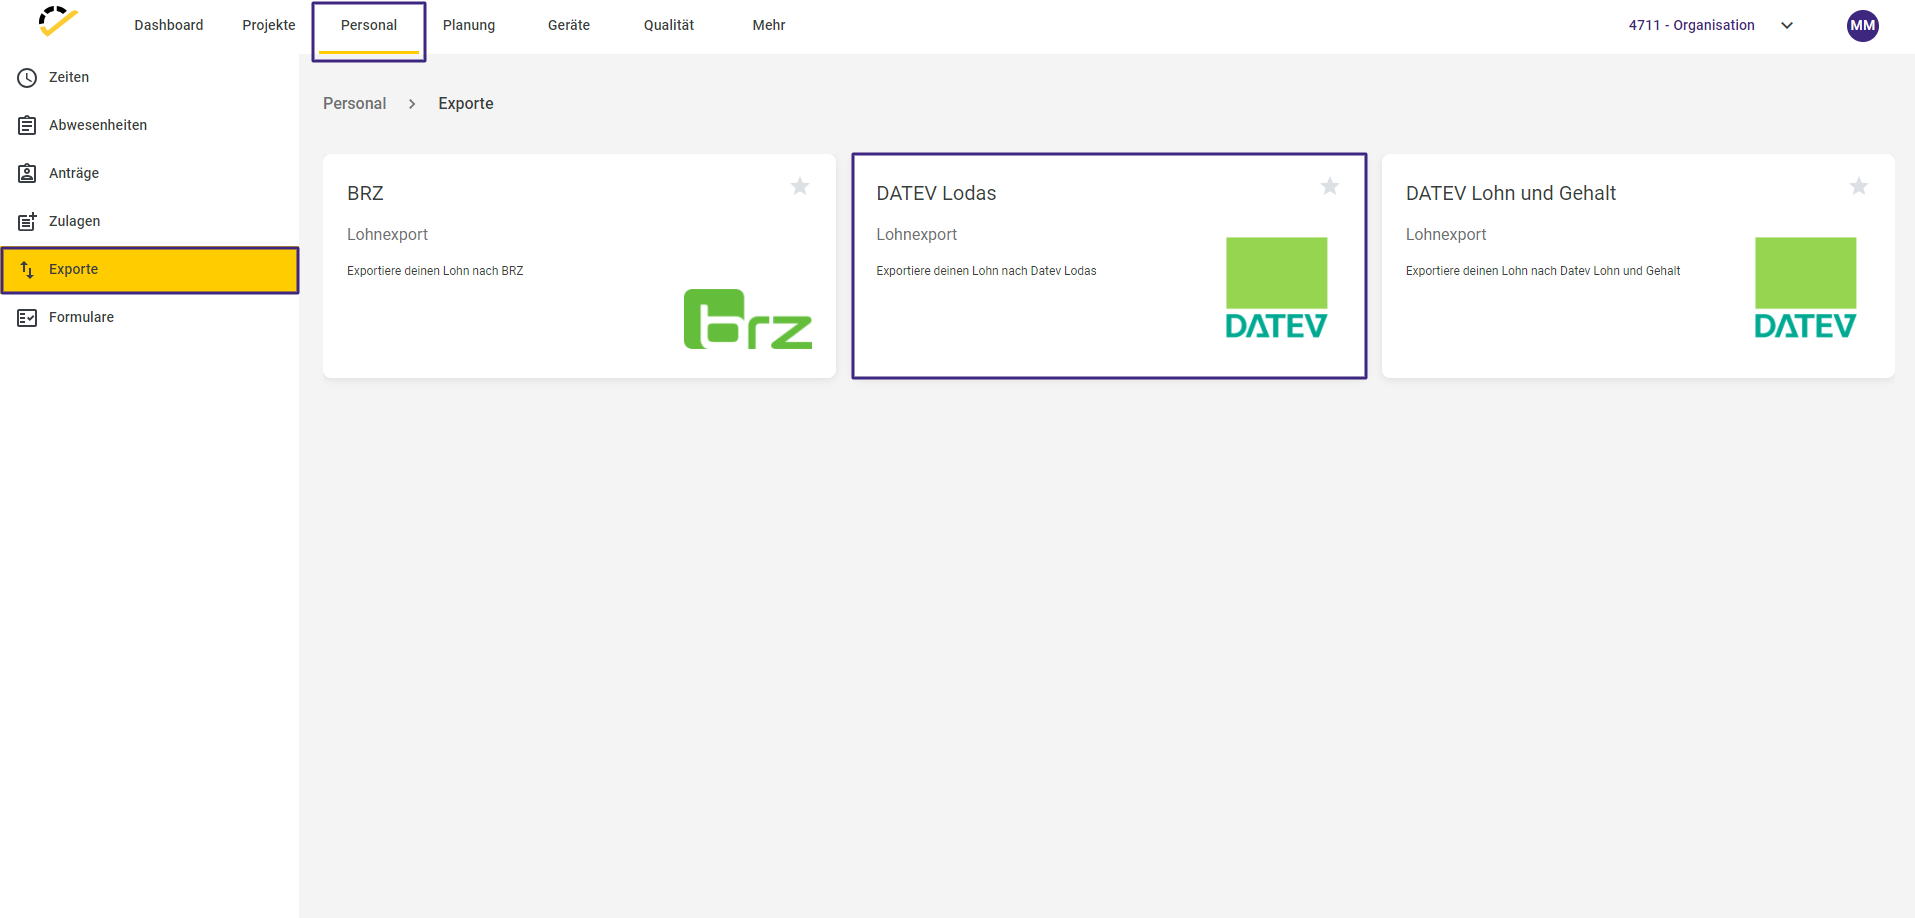
Task: Open DATEV Lohn und Gehalt title
Action: 1510,193
